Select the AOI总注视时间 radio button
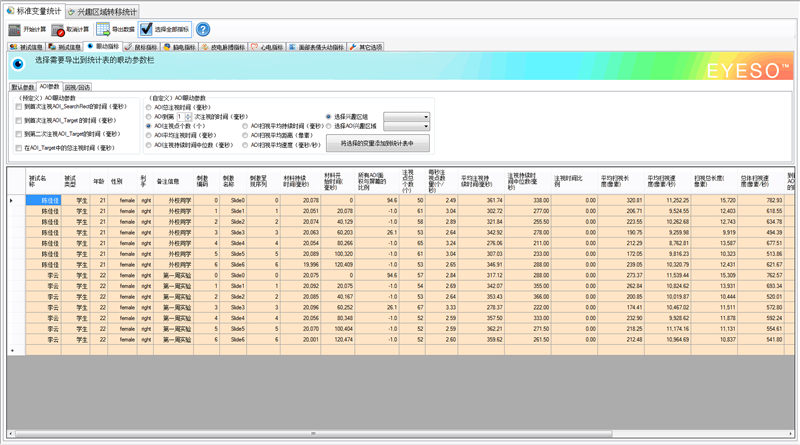Viewport: 800px width, 445px height. (x=148, y=108)
